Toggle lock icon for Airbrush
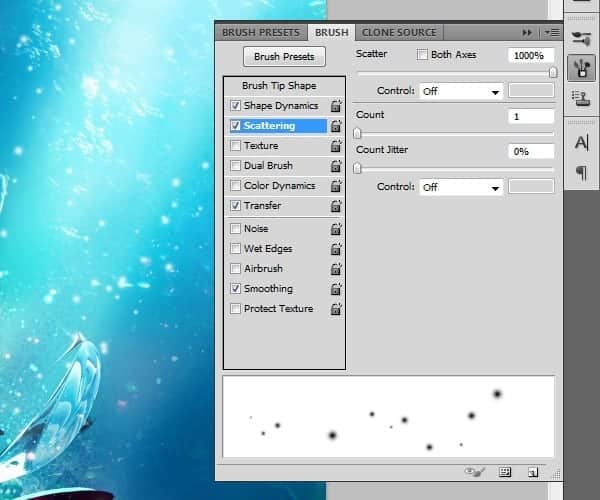Screen dimensions: 600x500 336,269
